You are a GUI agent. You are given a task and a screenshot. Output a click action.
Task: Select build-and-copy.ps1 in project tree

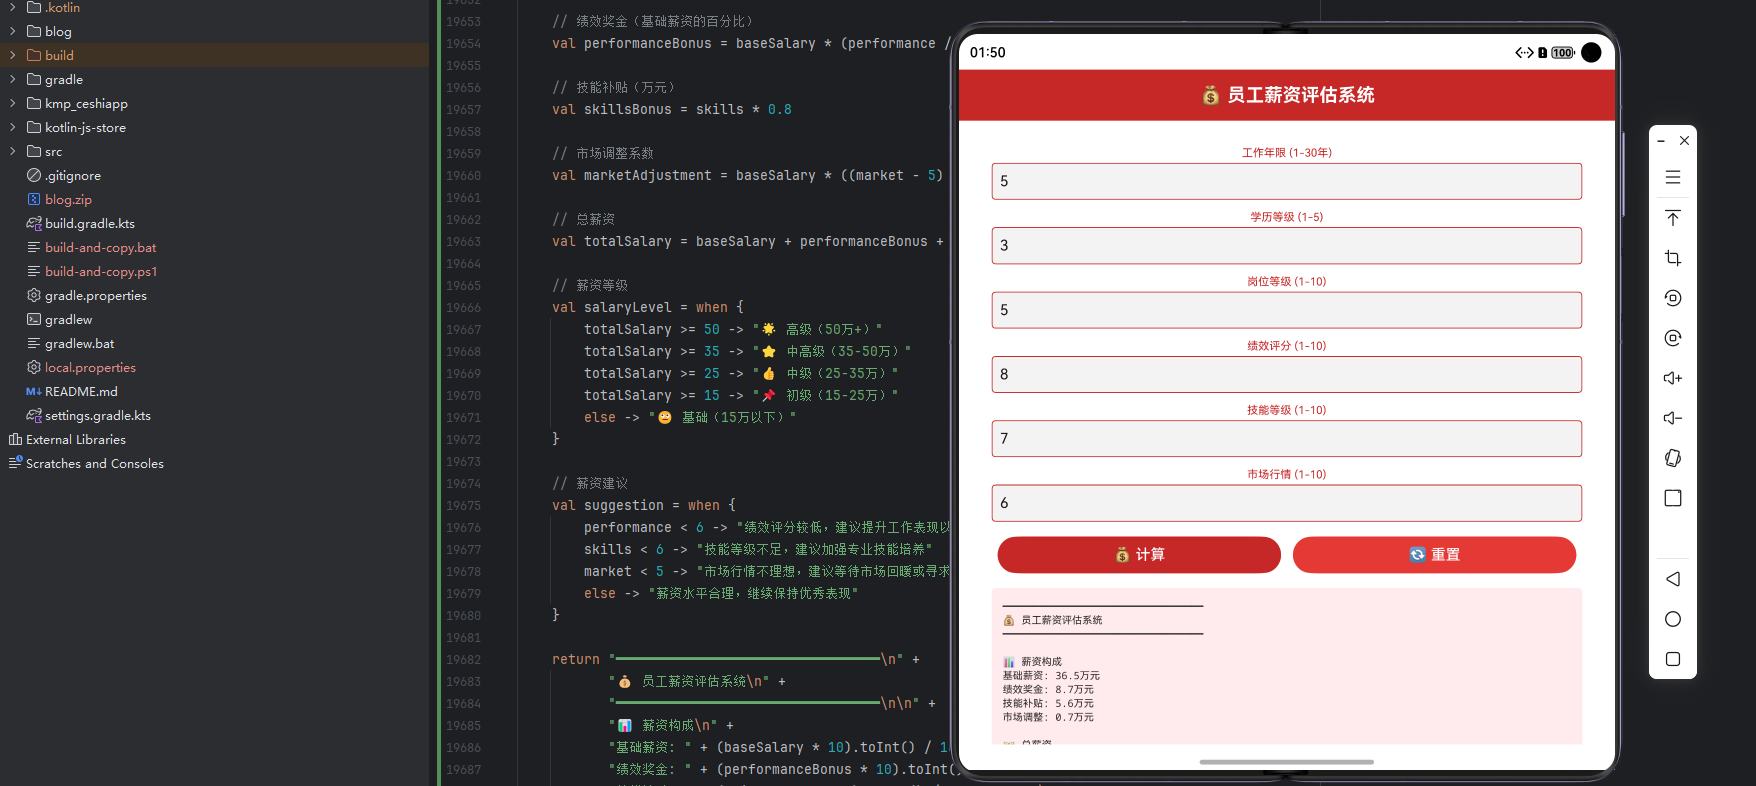(101, 271)
